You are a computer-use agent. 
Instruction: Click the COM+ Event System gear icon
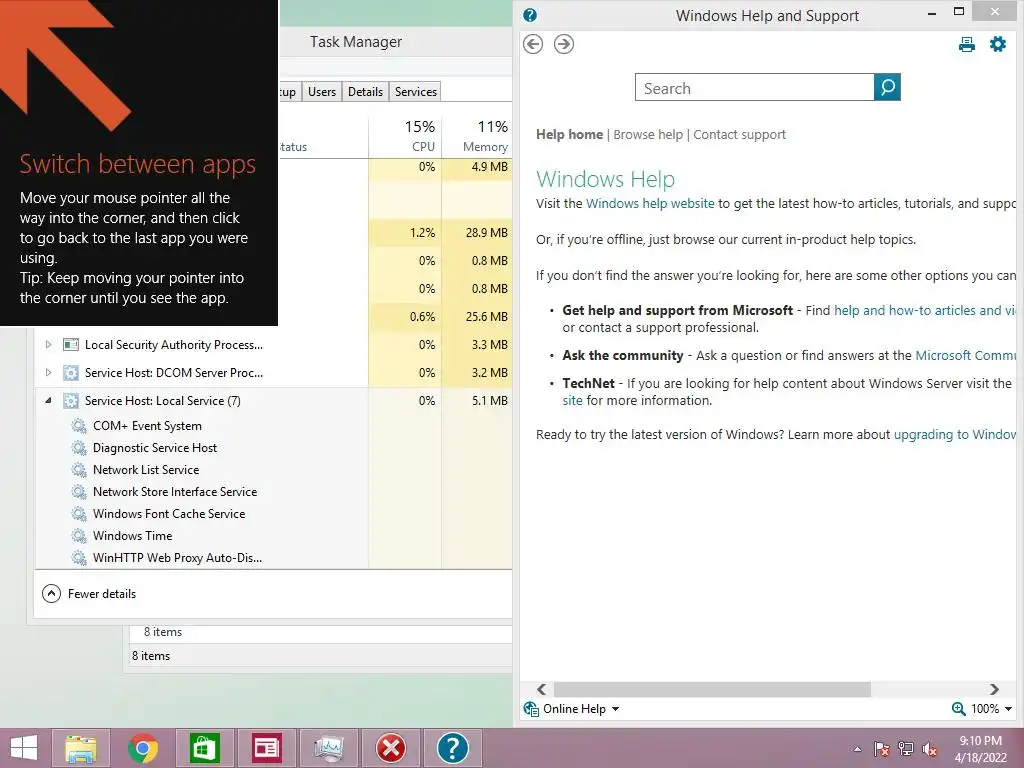79,426
